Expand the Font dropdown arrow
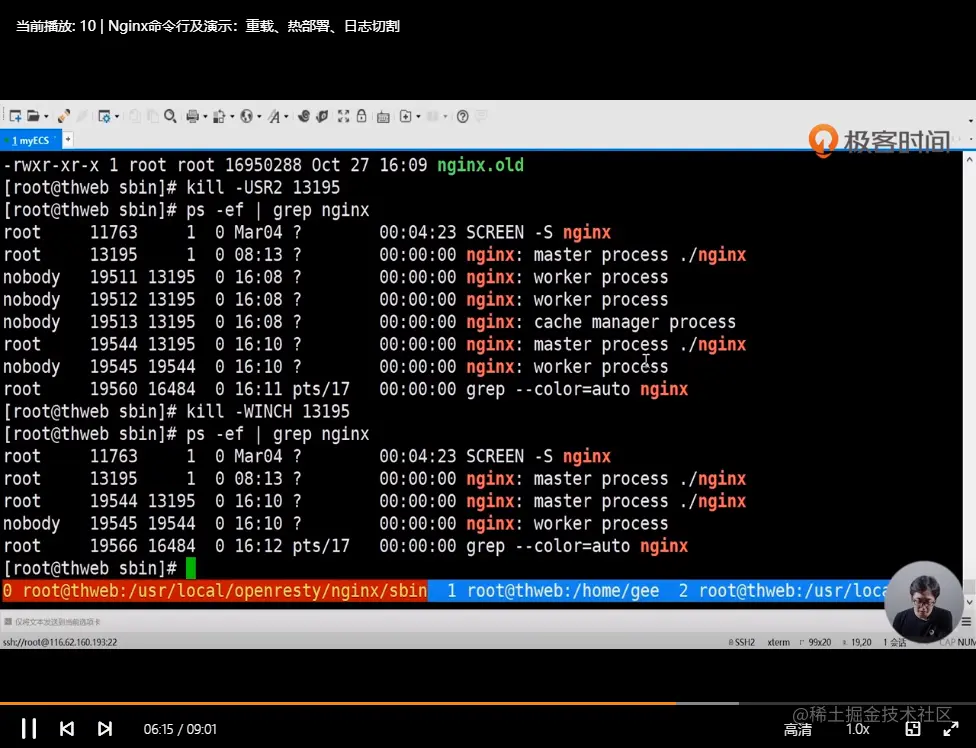Screen dimensions: 976x748 pos(286,116)
